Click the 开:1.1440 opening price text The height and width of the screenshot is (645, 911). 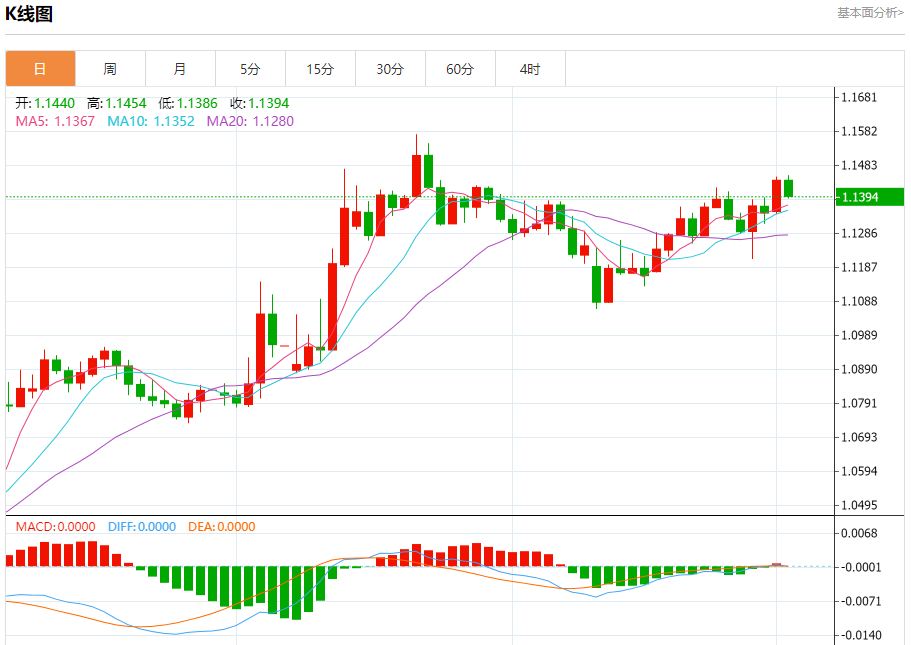(x=45, y=103)
